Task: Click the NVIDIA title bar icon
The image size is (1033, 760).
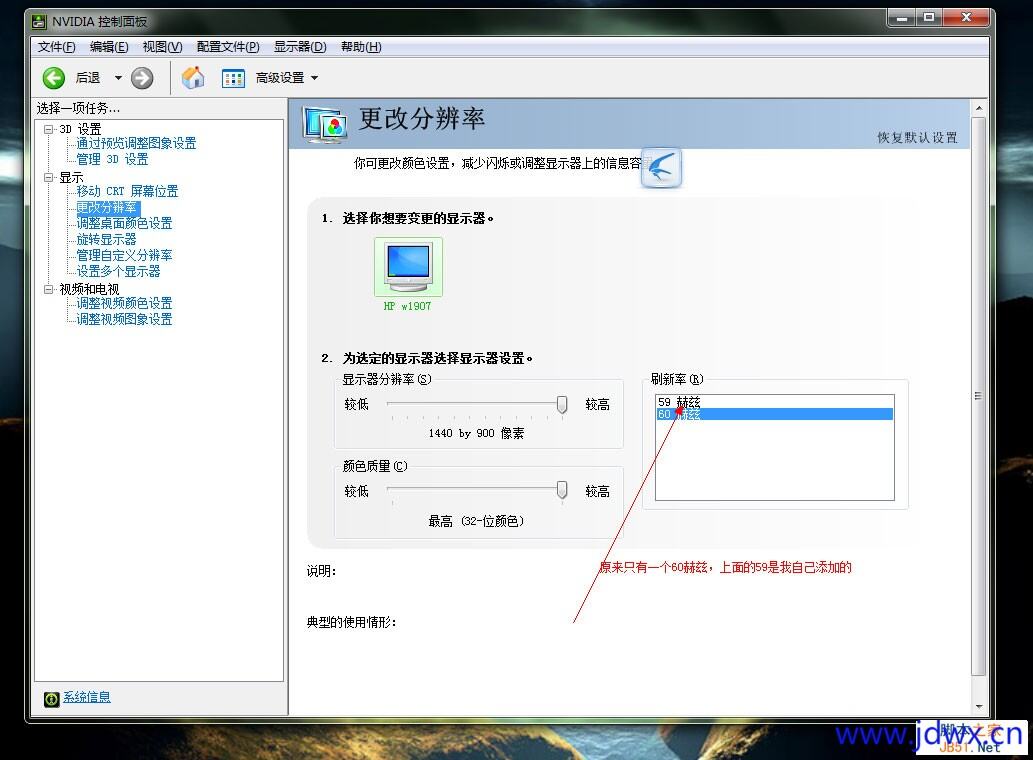Action: pyautogui.click(x=40, y=21)
